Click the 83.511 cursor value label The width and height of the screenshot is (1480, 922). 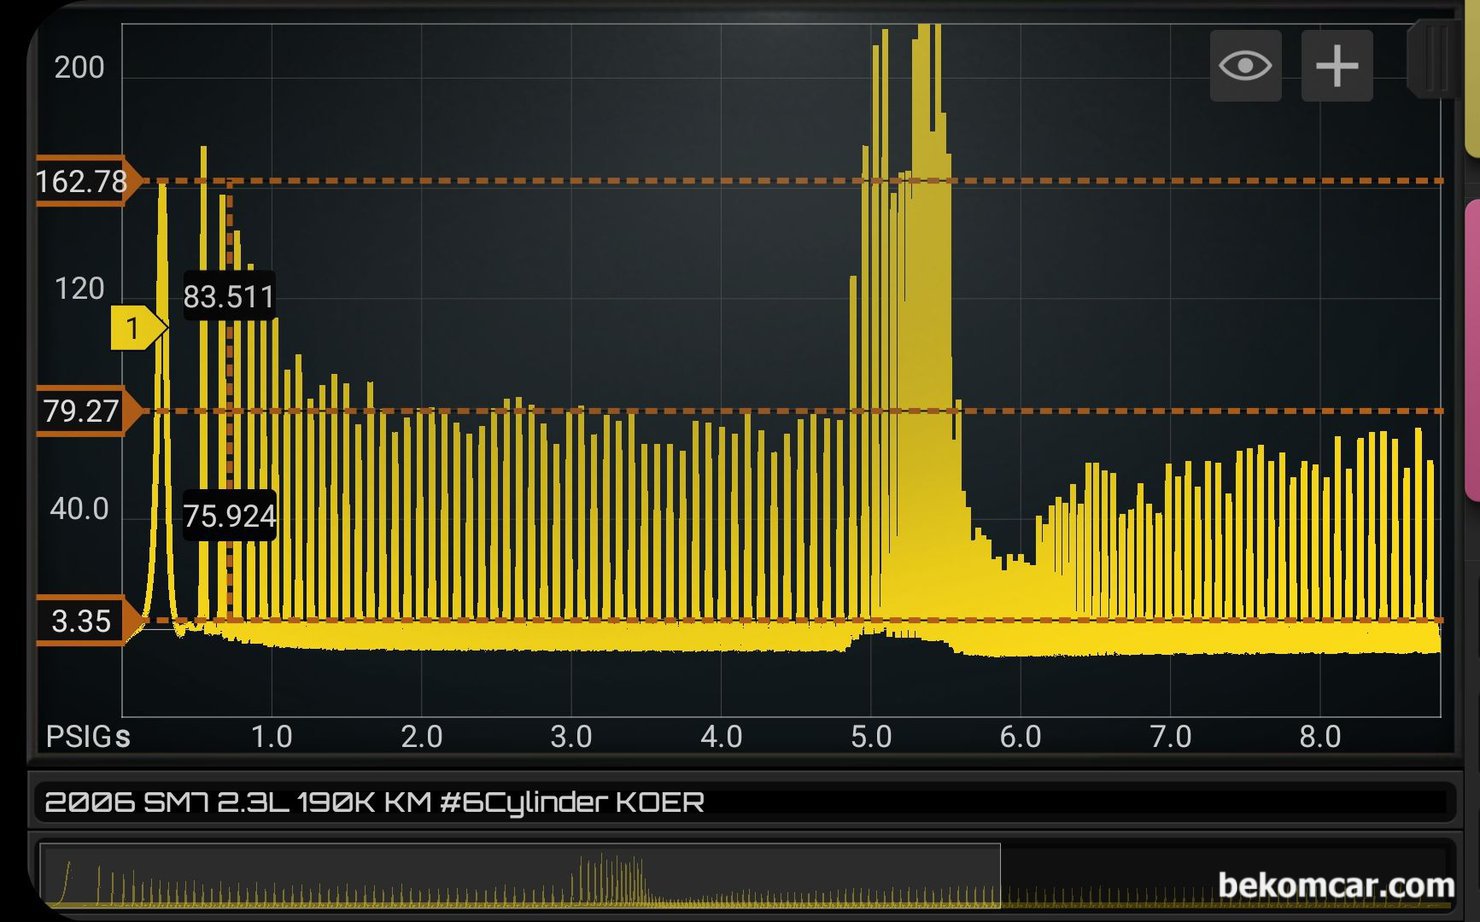click(229, 296)
